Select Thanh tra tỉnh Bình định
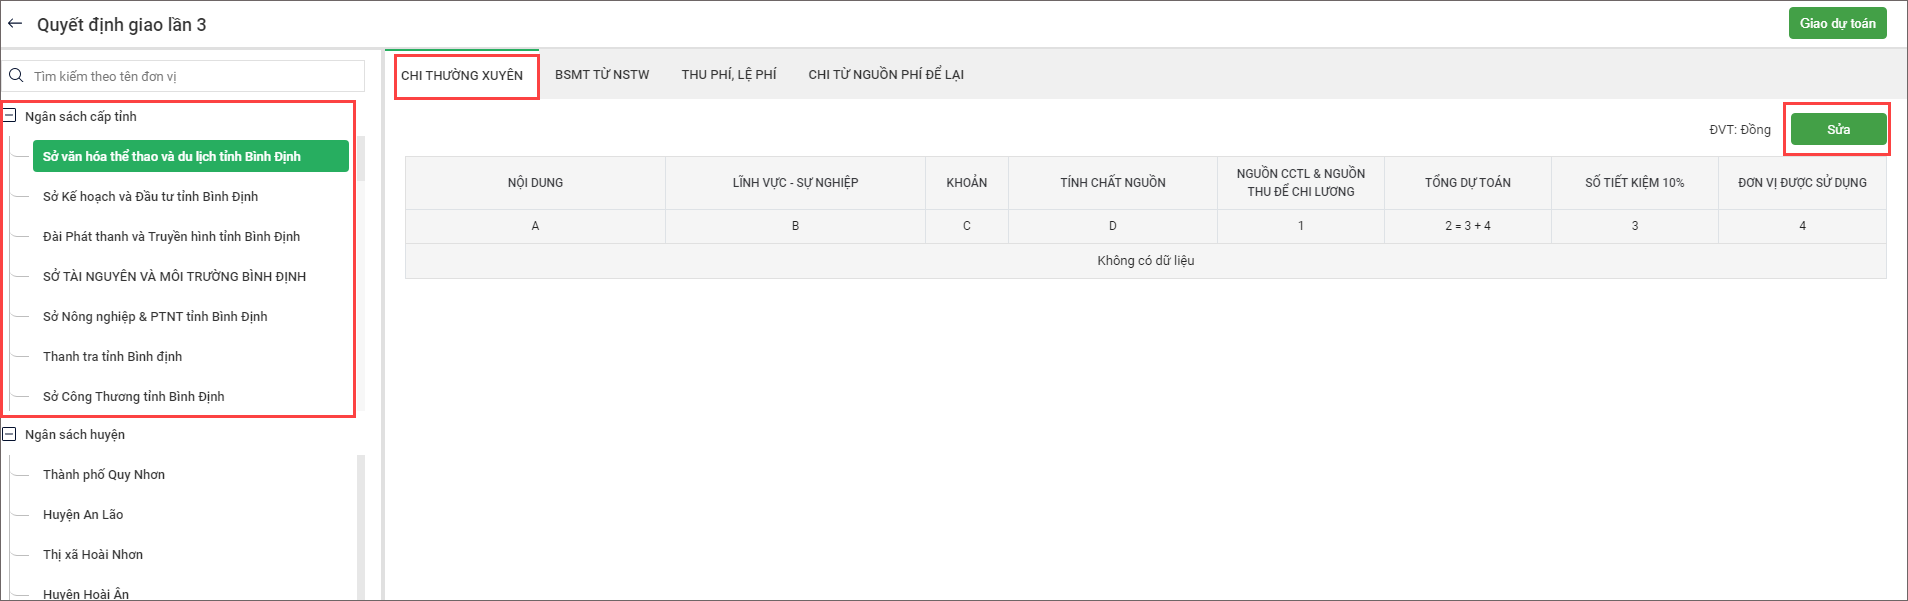The height and width of the screenshot is (601, 1908). coord(112,356)
